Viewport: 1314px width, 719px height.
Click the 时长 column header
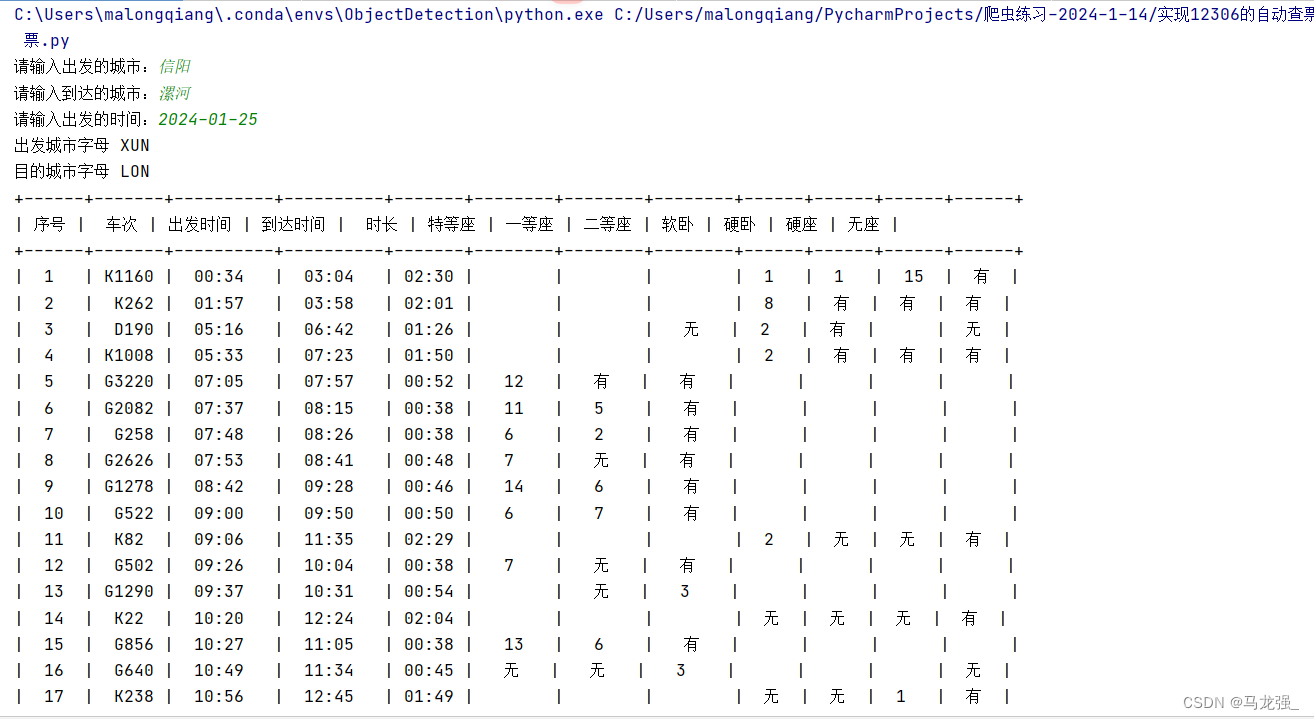[381, 225]
